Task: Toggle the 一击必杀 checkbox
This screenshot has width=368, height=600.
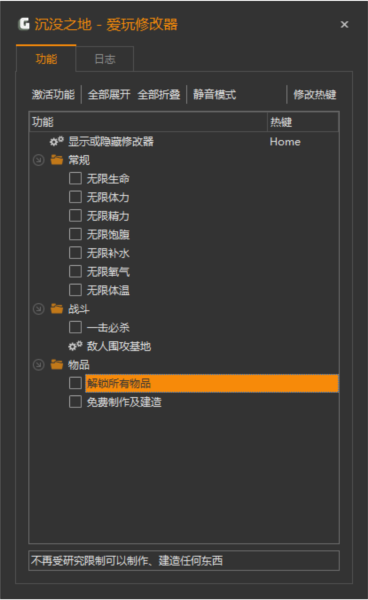Action: pyautogui.click(x=75, y=327)
